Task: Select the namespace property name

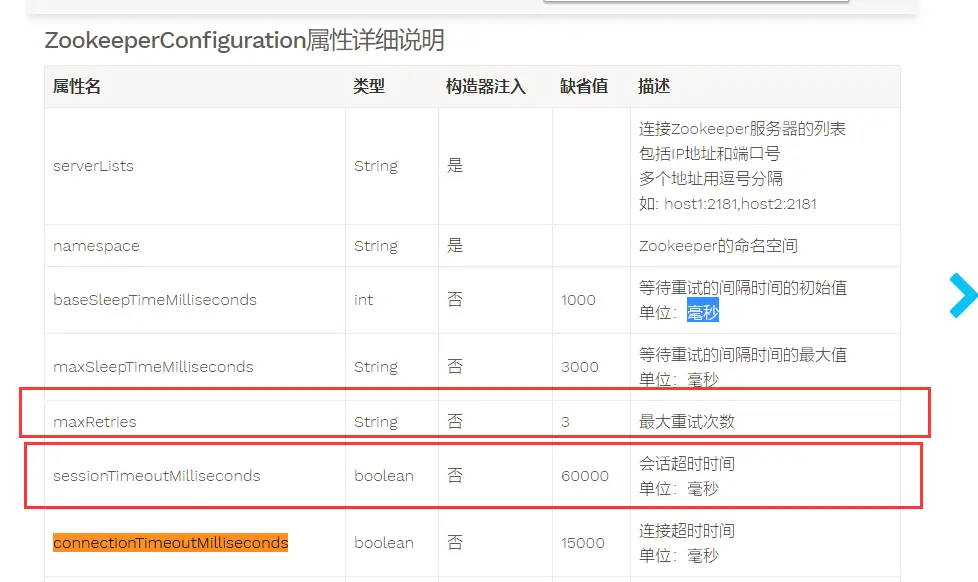Action: point(96,246)
